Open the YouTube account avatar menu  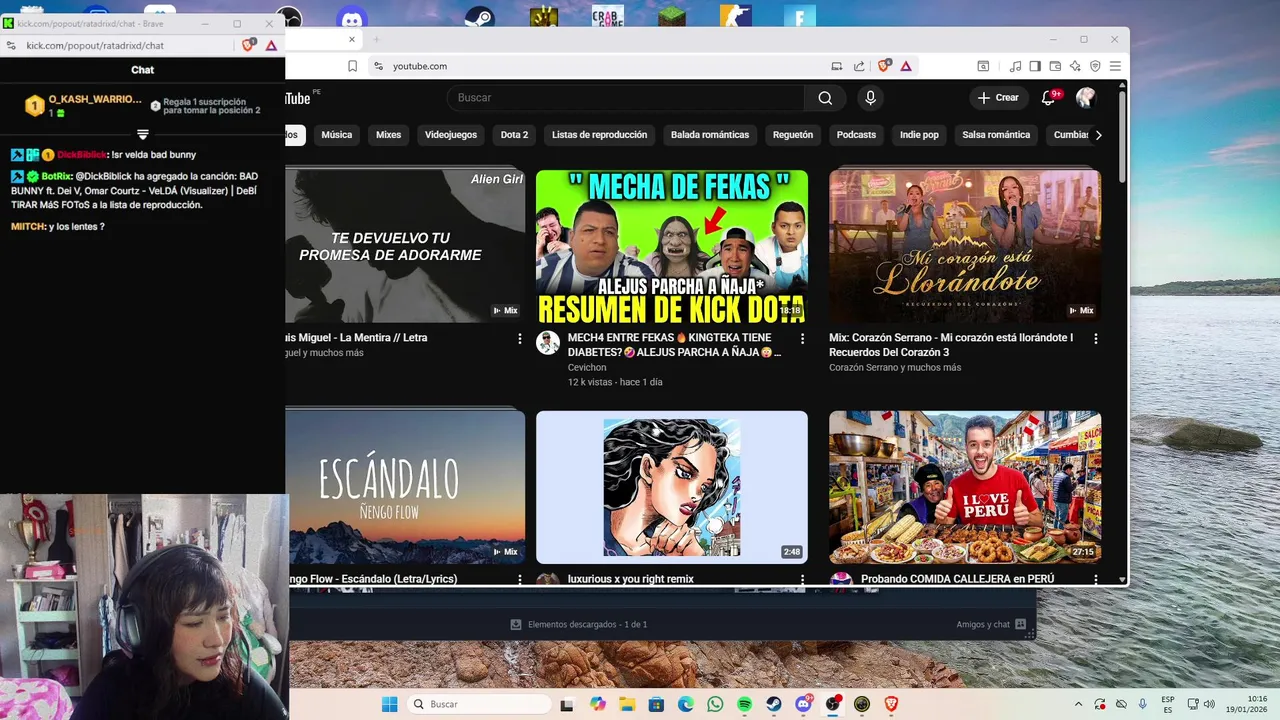pos(1086,98)
